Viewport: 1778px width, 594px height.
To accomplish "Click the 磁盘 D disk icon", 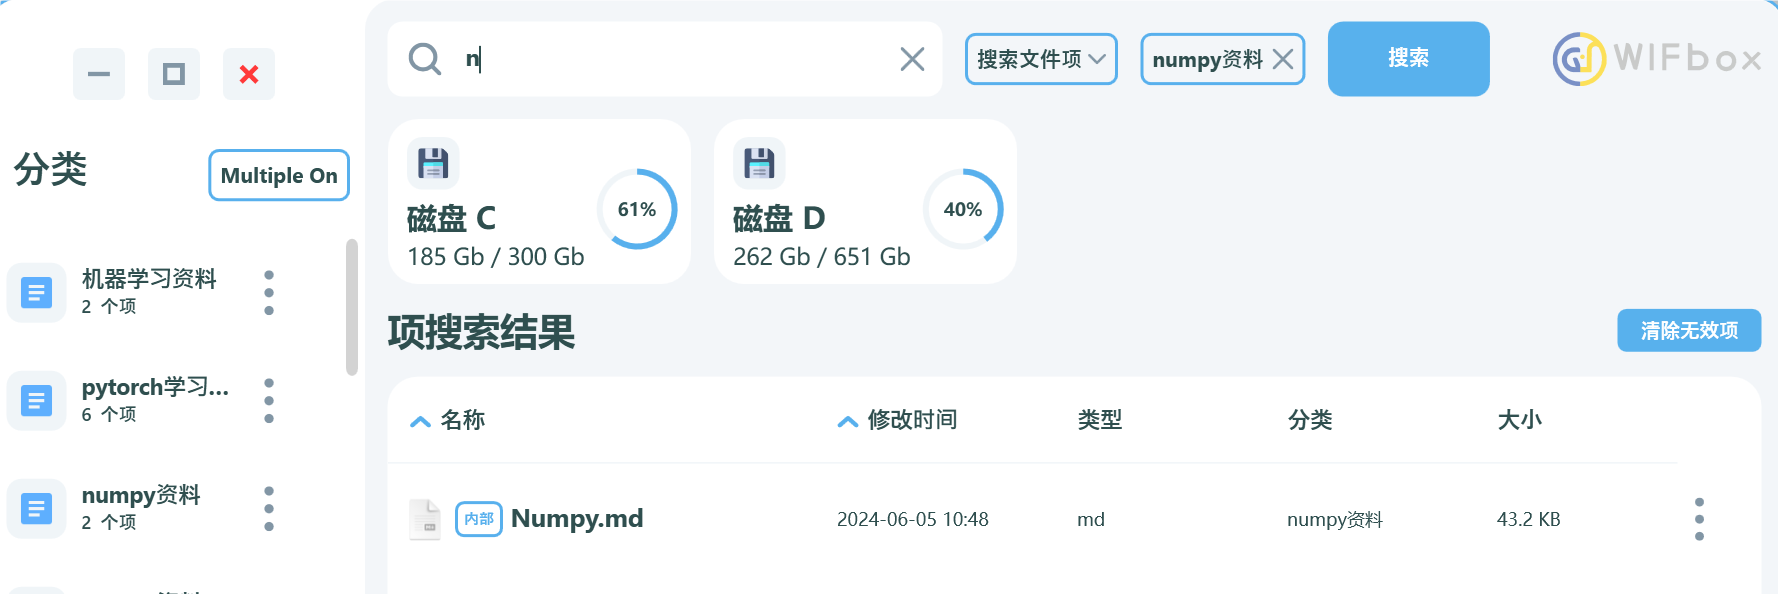I will [759, 163].
